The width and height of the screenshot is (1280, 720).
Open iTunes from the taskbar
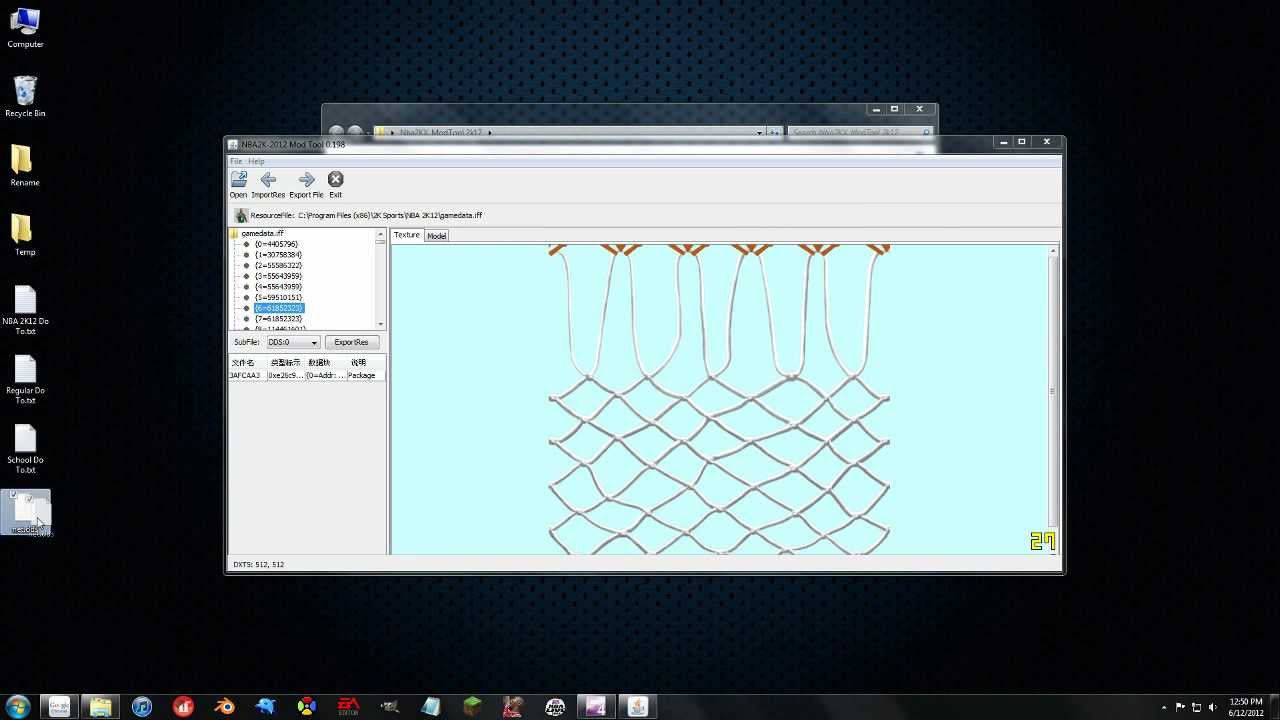coord(142,707)
